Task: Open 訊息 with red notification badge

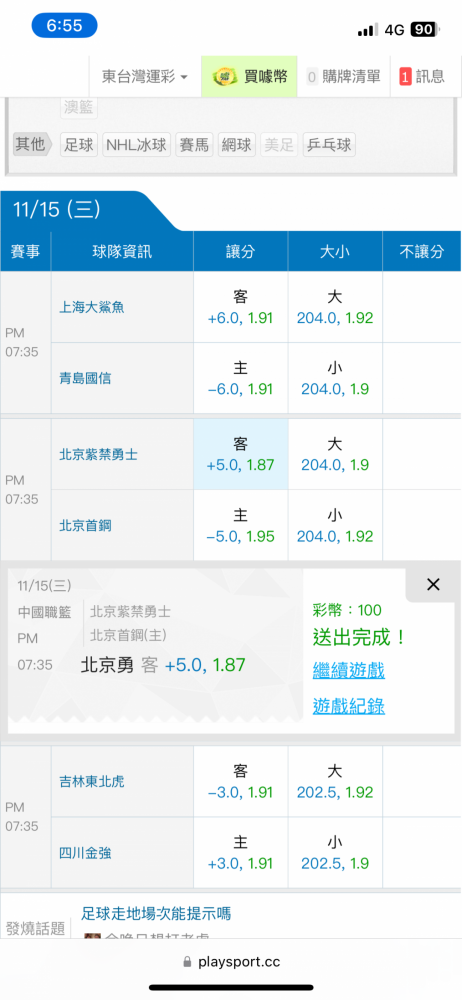Action: (422, 77)
